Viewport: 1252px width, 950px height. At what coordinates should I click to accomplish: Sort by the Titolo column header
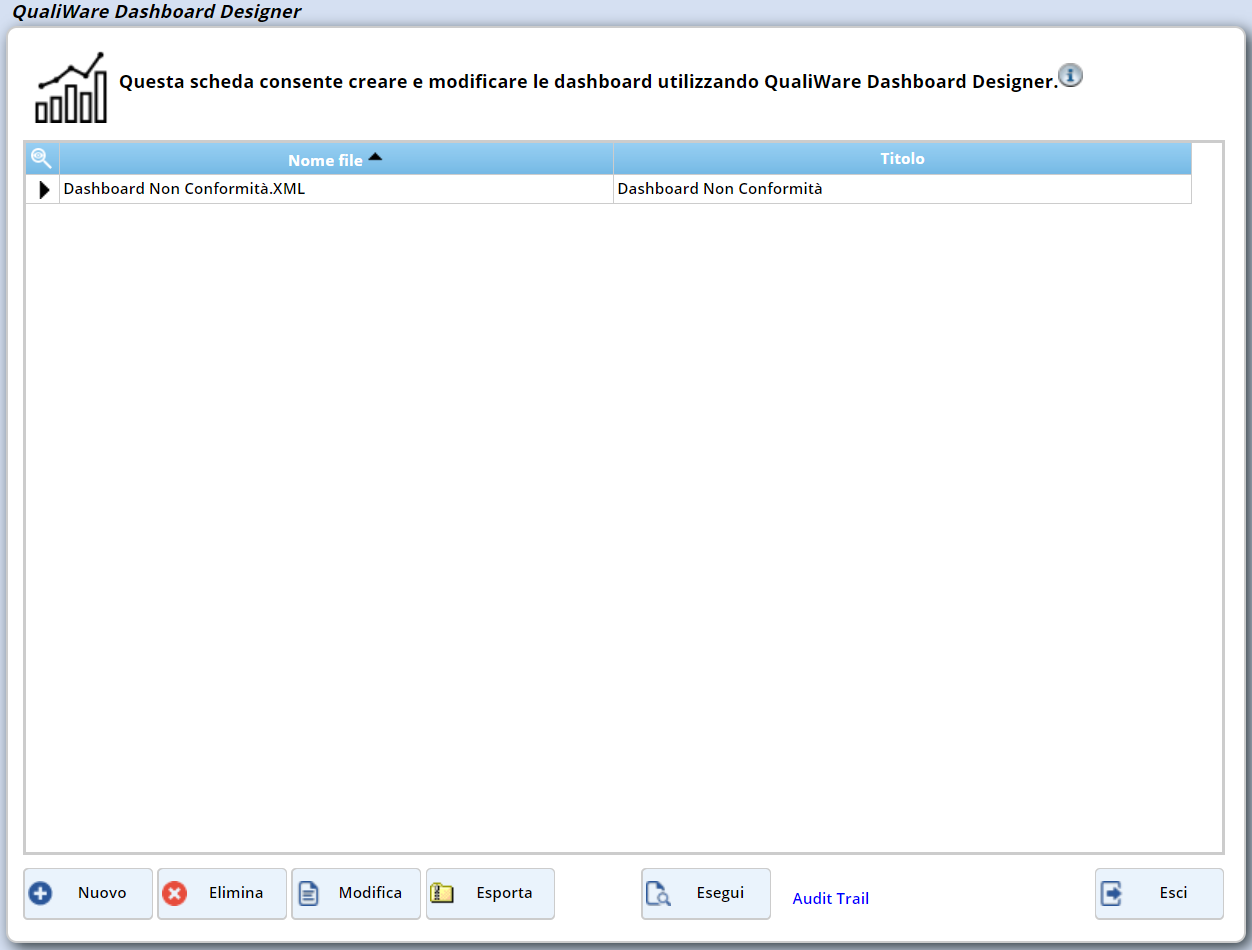click(902, 159)
